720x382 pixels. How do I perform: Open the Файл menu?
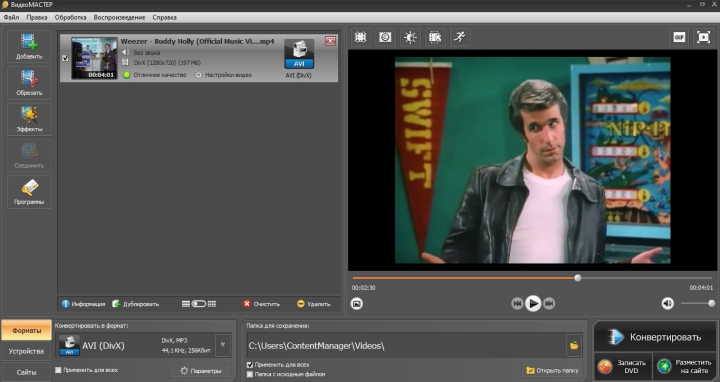11,17
